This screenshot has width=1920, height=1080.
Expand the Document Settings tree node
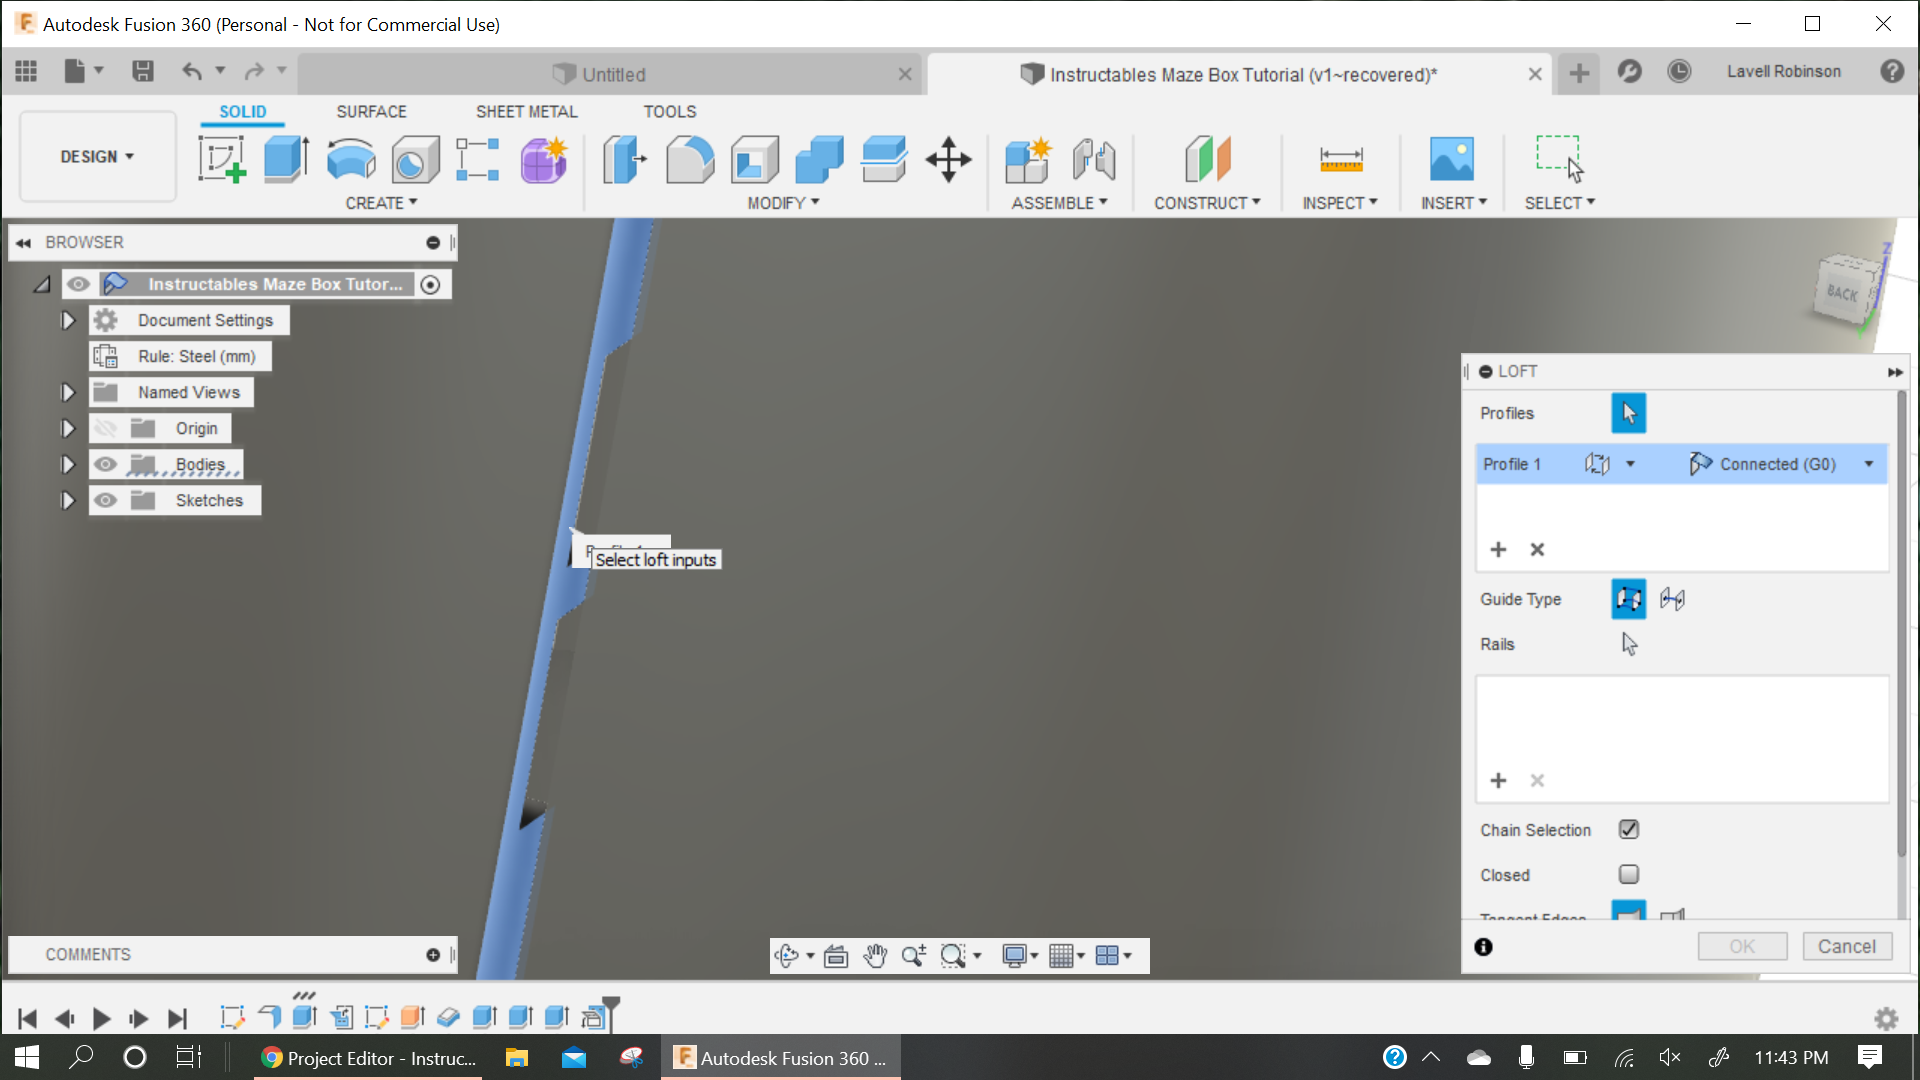tap(68, 320)
